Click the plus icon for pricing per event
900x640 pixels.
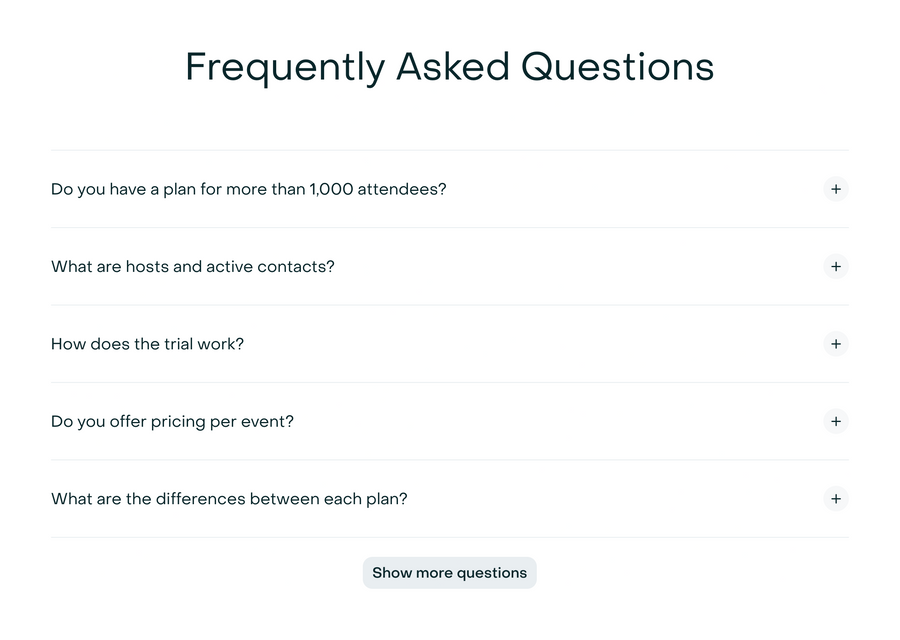836,421
